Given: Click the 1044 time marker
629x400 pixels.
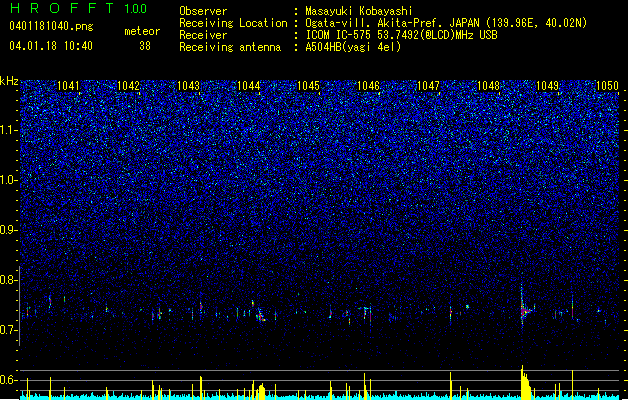Looking at the screenshot, I should pyautogui.click(x=249, y=86).
